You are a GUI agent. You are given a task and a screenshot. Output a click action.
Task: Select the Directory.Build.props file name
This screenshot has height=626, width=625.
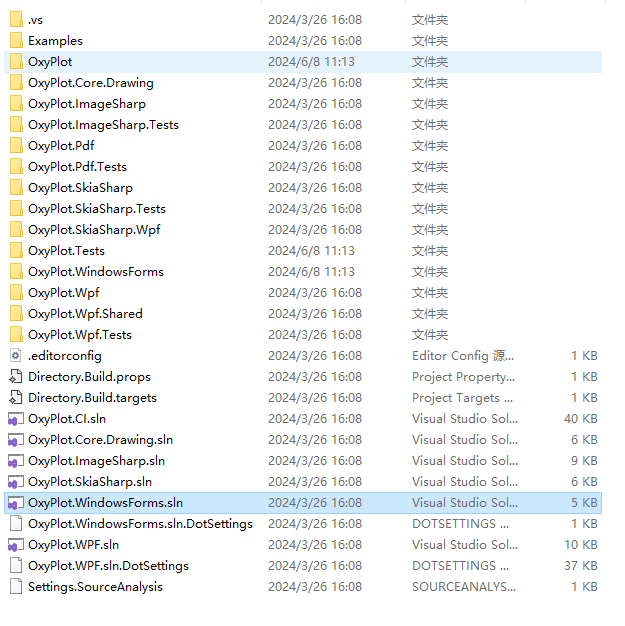tap(89, 377)
